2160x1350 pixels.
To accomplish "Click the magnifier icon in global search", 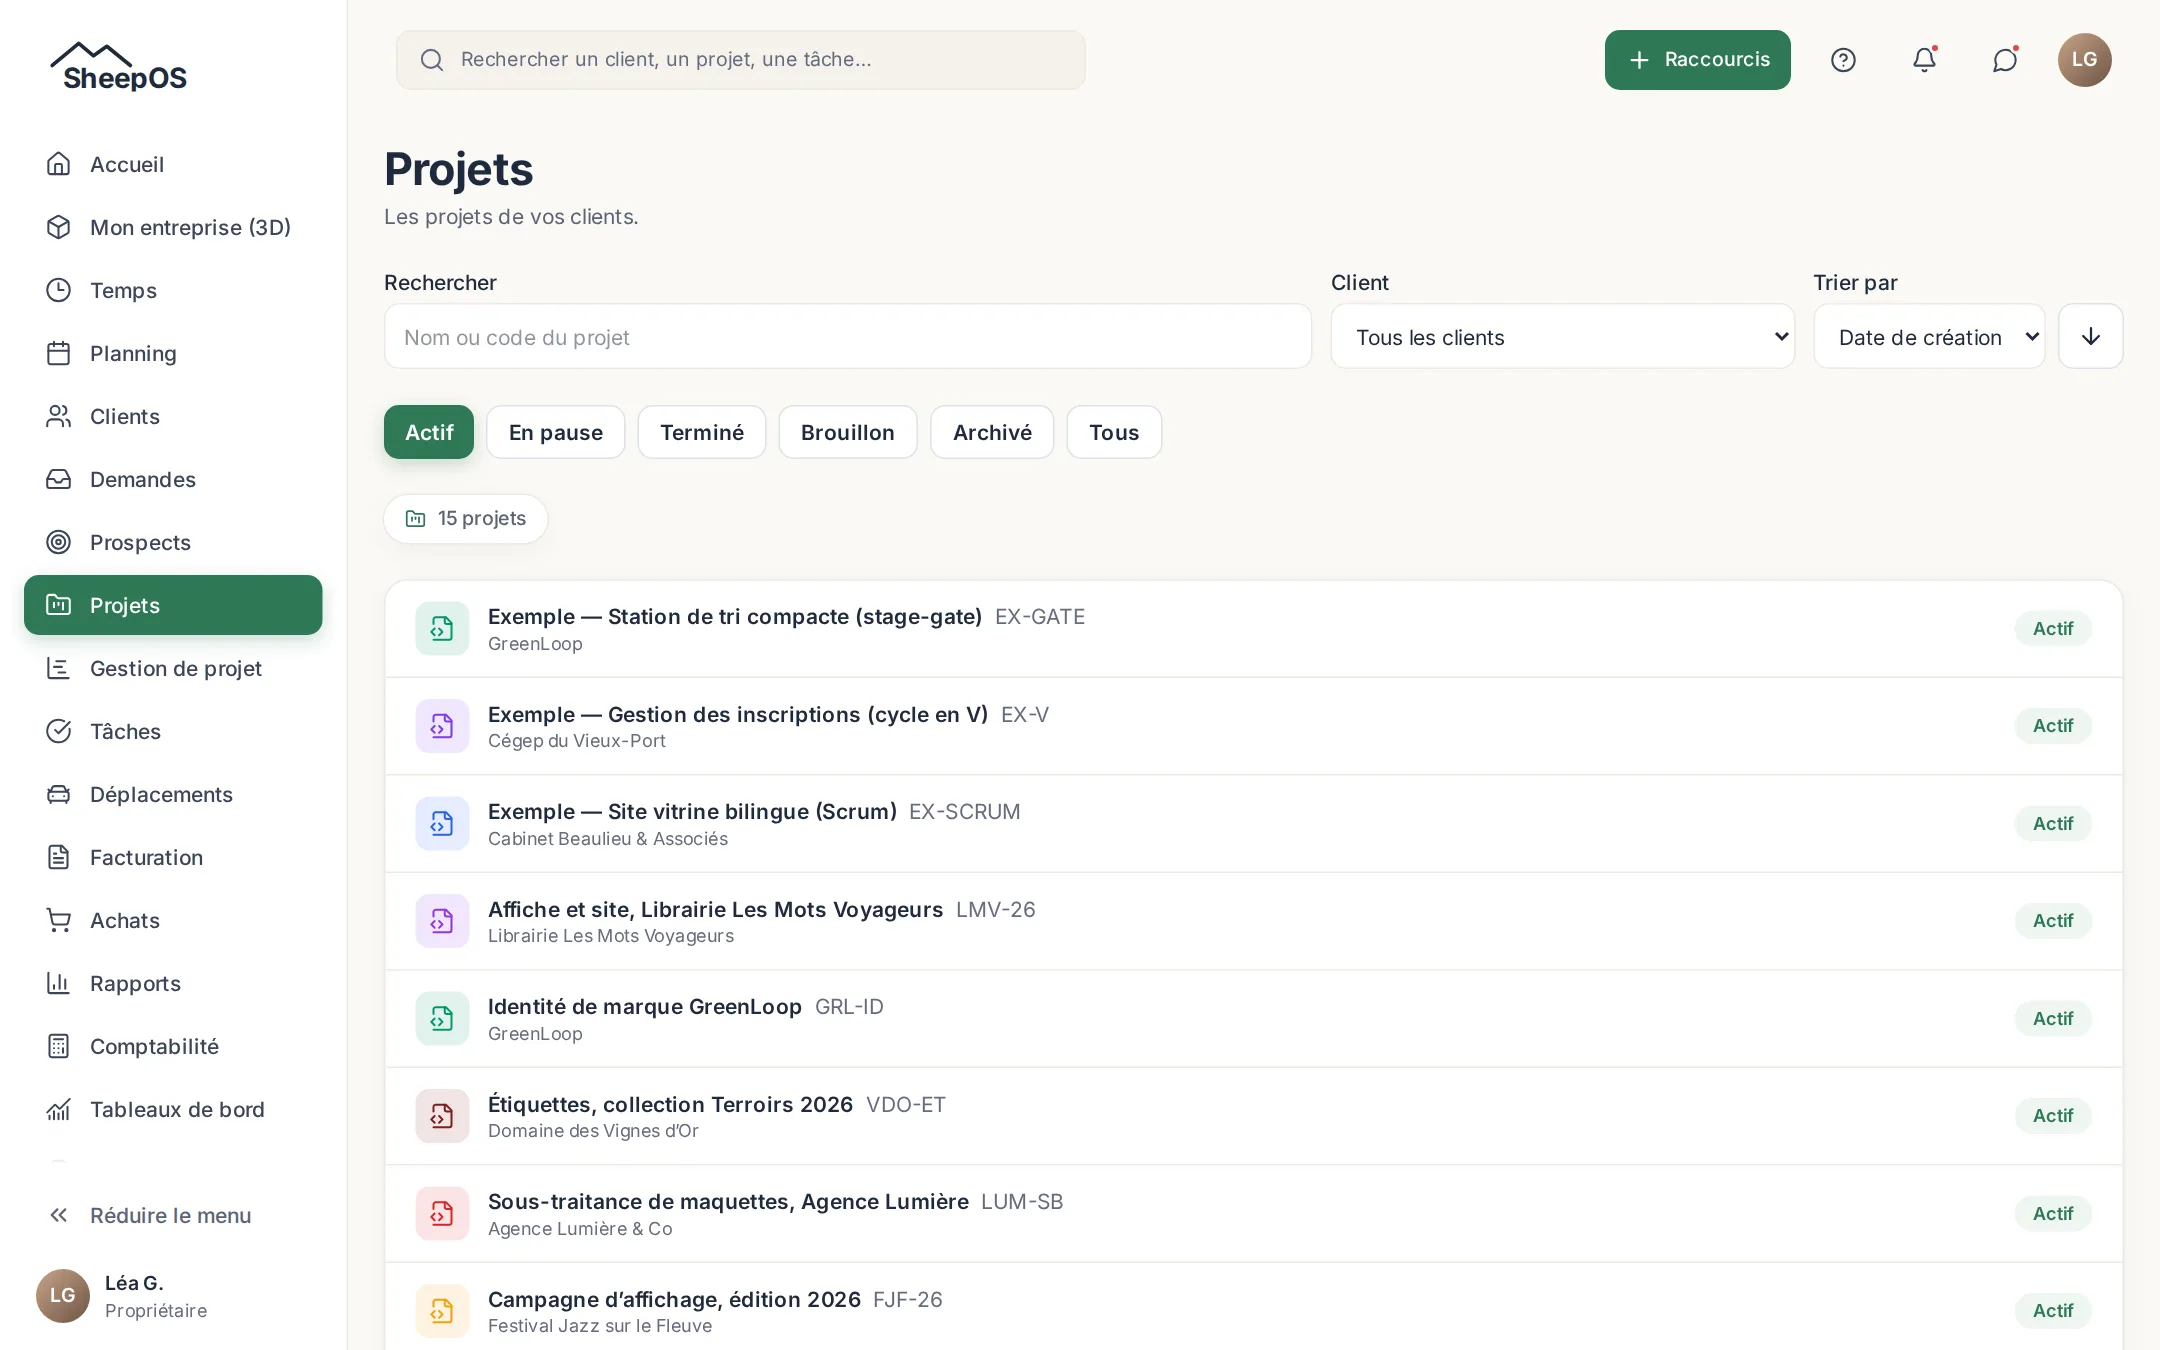I will click(x=432, y=60).
